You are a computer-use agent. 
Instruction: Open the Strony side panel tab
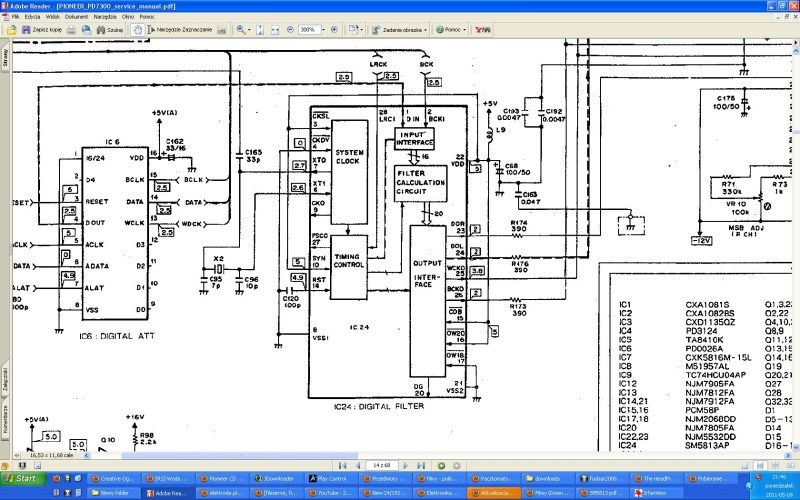pos(5,58)
